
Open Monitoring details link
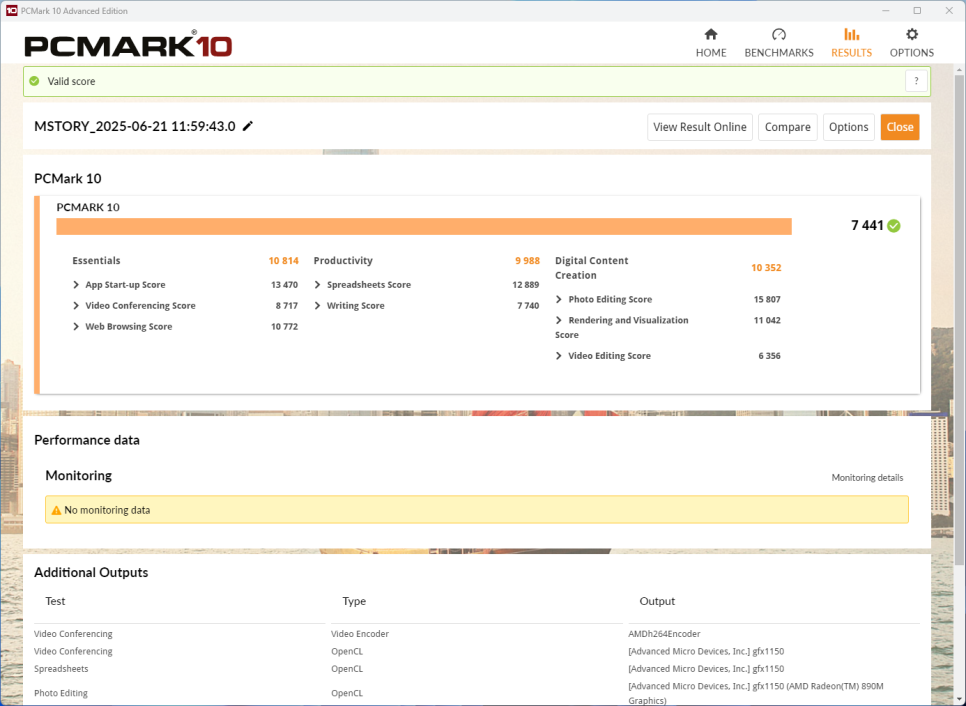867,478
